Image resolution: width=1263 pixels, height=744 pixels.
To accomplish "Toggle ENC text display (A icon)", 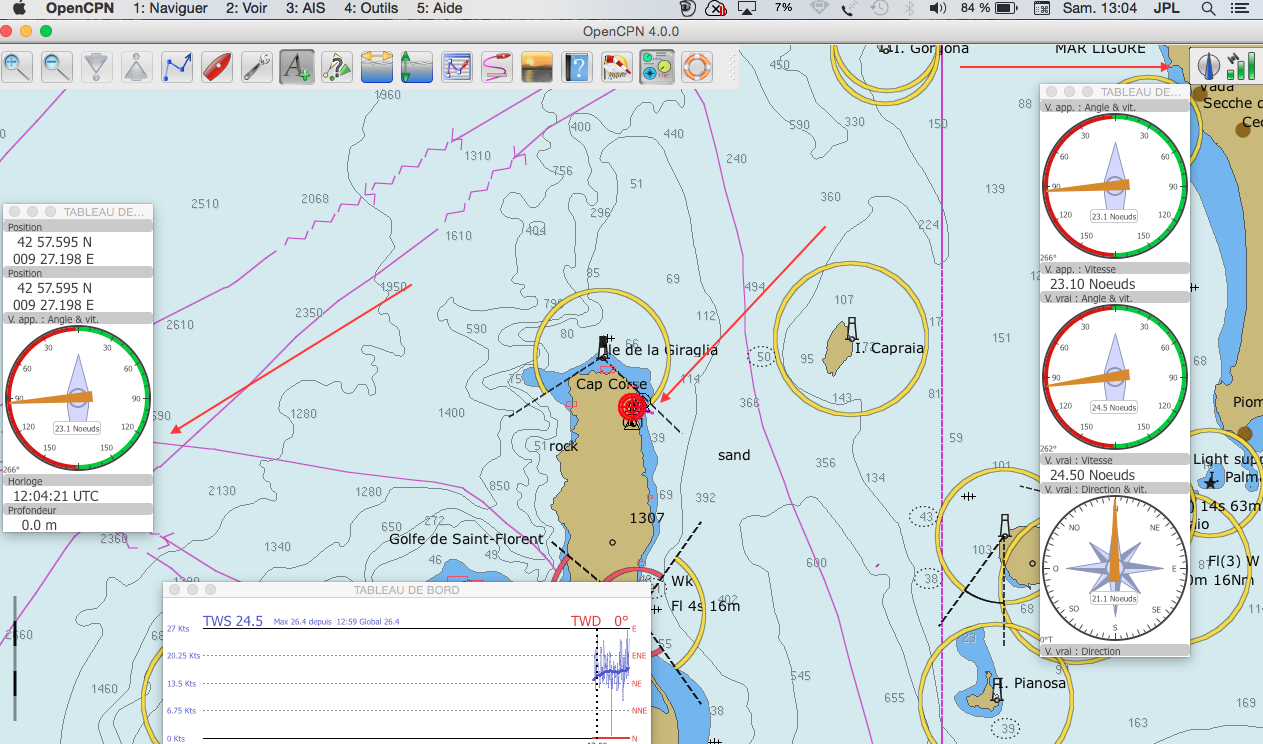I will coord(297,67).
